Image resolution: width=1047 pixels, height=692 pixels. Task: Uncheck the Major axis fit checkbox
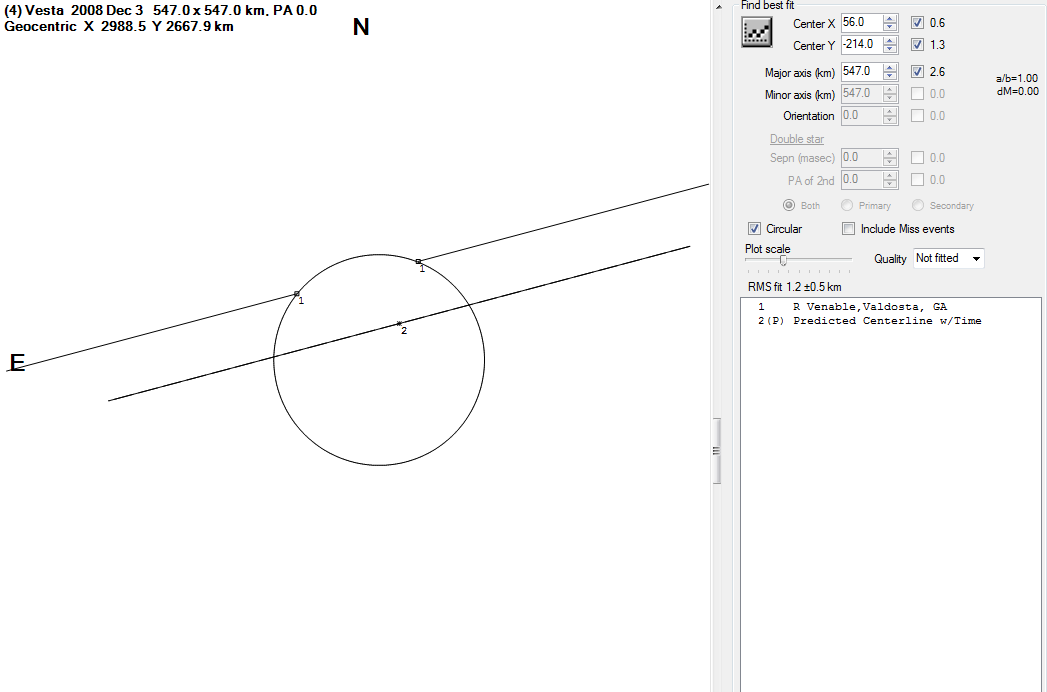[917, 71]
